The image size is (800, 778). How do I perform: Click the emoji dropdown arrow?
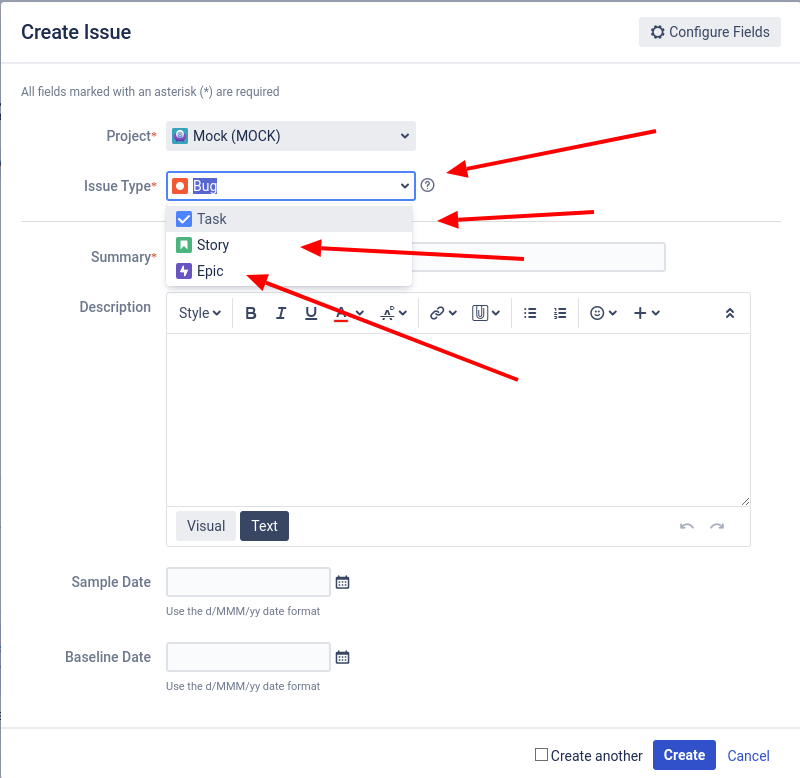613,313
